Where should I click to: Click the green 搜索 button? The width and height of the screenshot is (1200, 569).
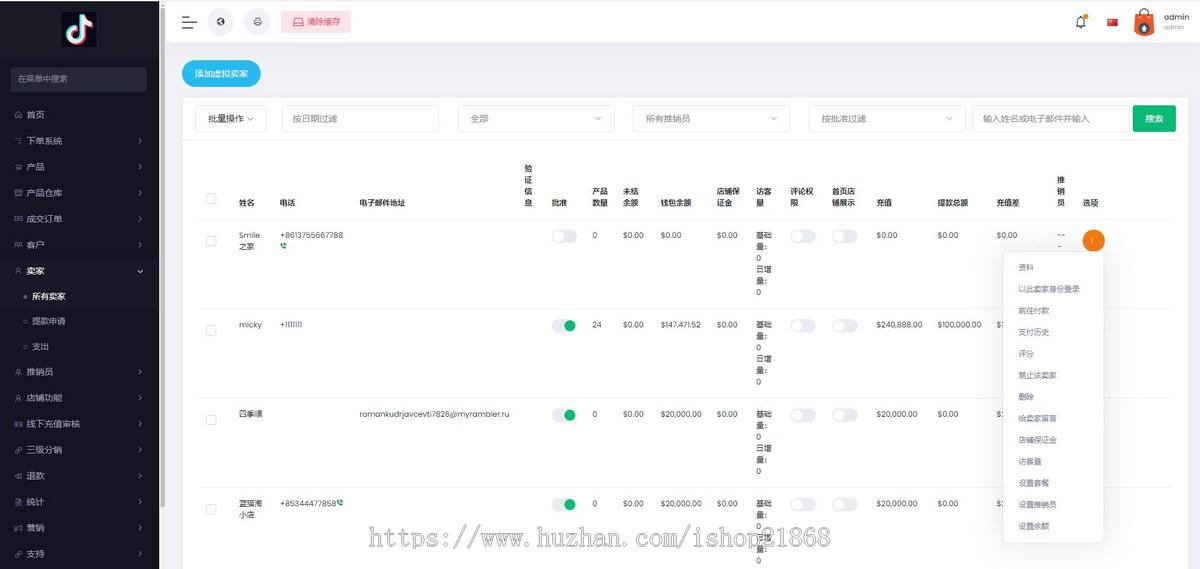[x=1154, y=118]
